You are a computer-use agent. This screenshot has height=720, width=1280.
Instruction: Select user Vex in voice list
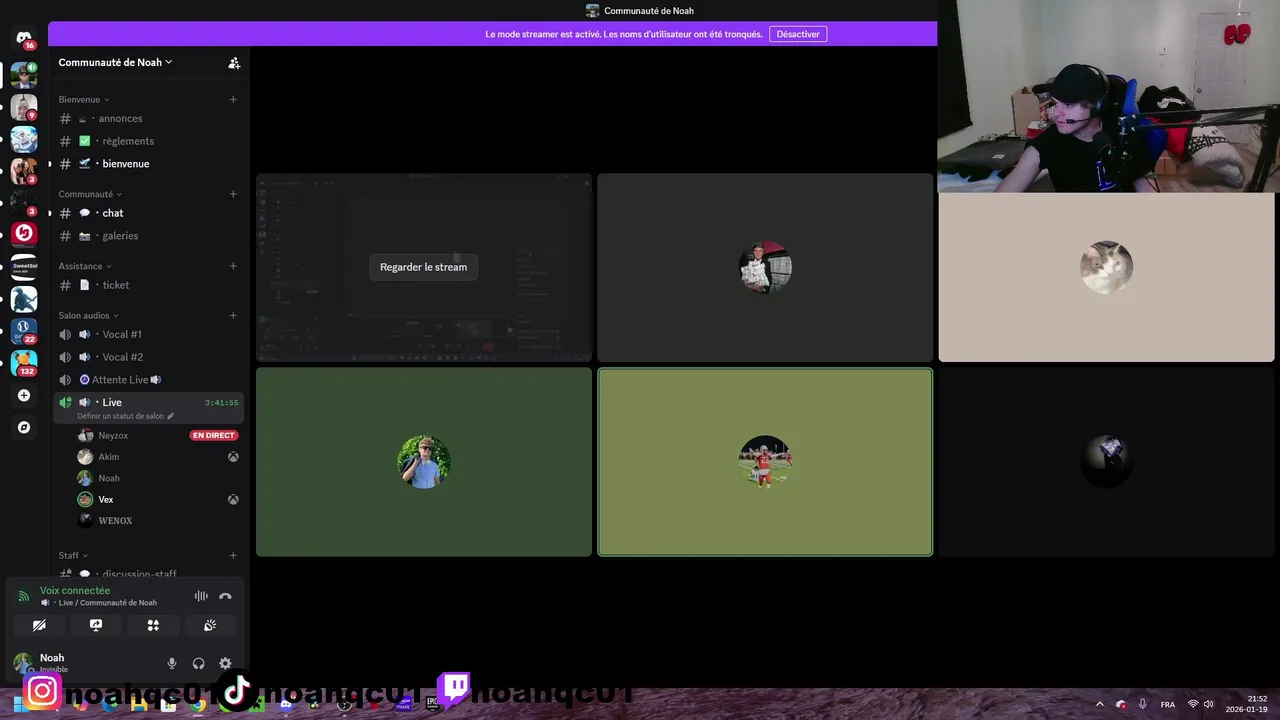[157, 499]
